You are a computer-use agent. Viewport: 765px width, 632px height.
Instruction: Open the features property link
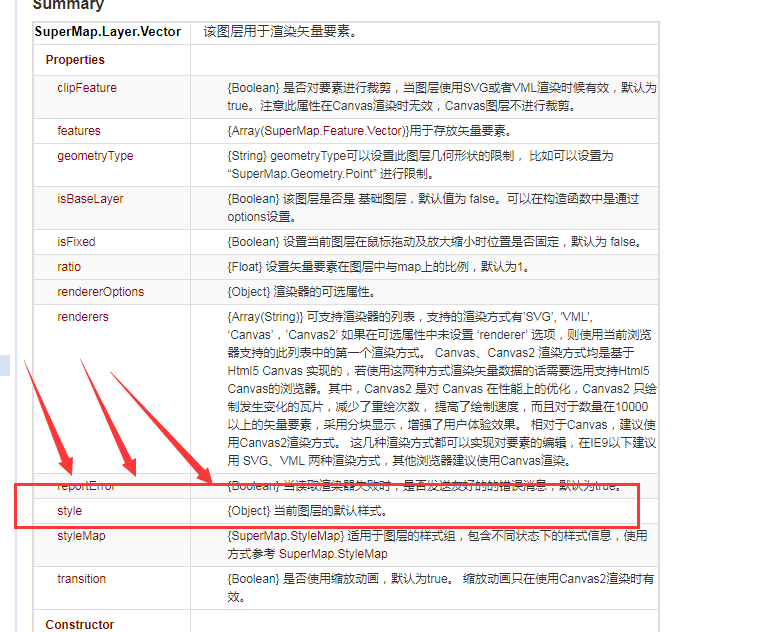click(79, 131)
